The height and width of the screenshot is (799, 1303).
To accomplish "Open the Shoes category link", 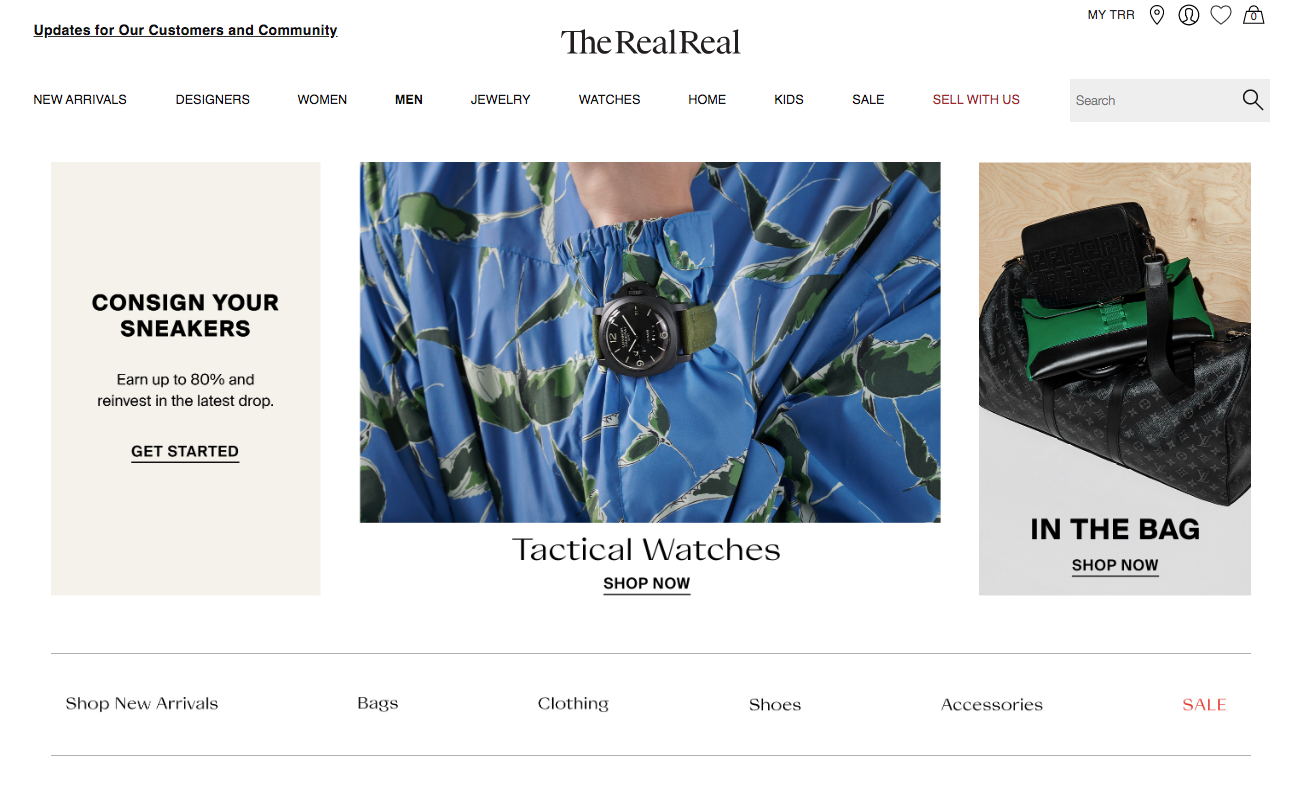I will pyautogui.click(x=775, y=705).
